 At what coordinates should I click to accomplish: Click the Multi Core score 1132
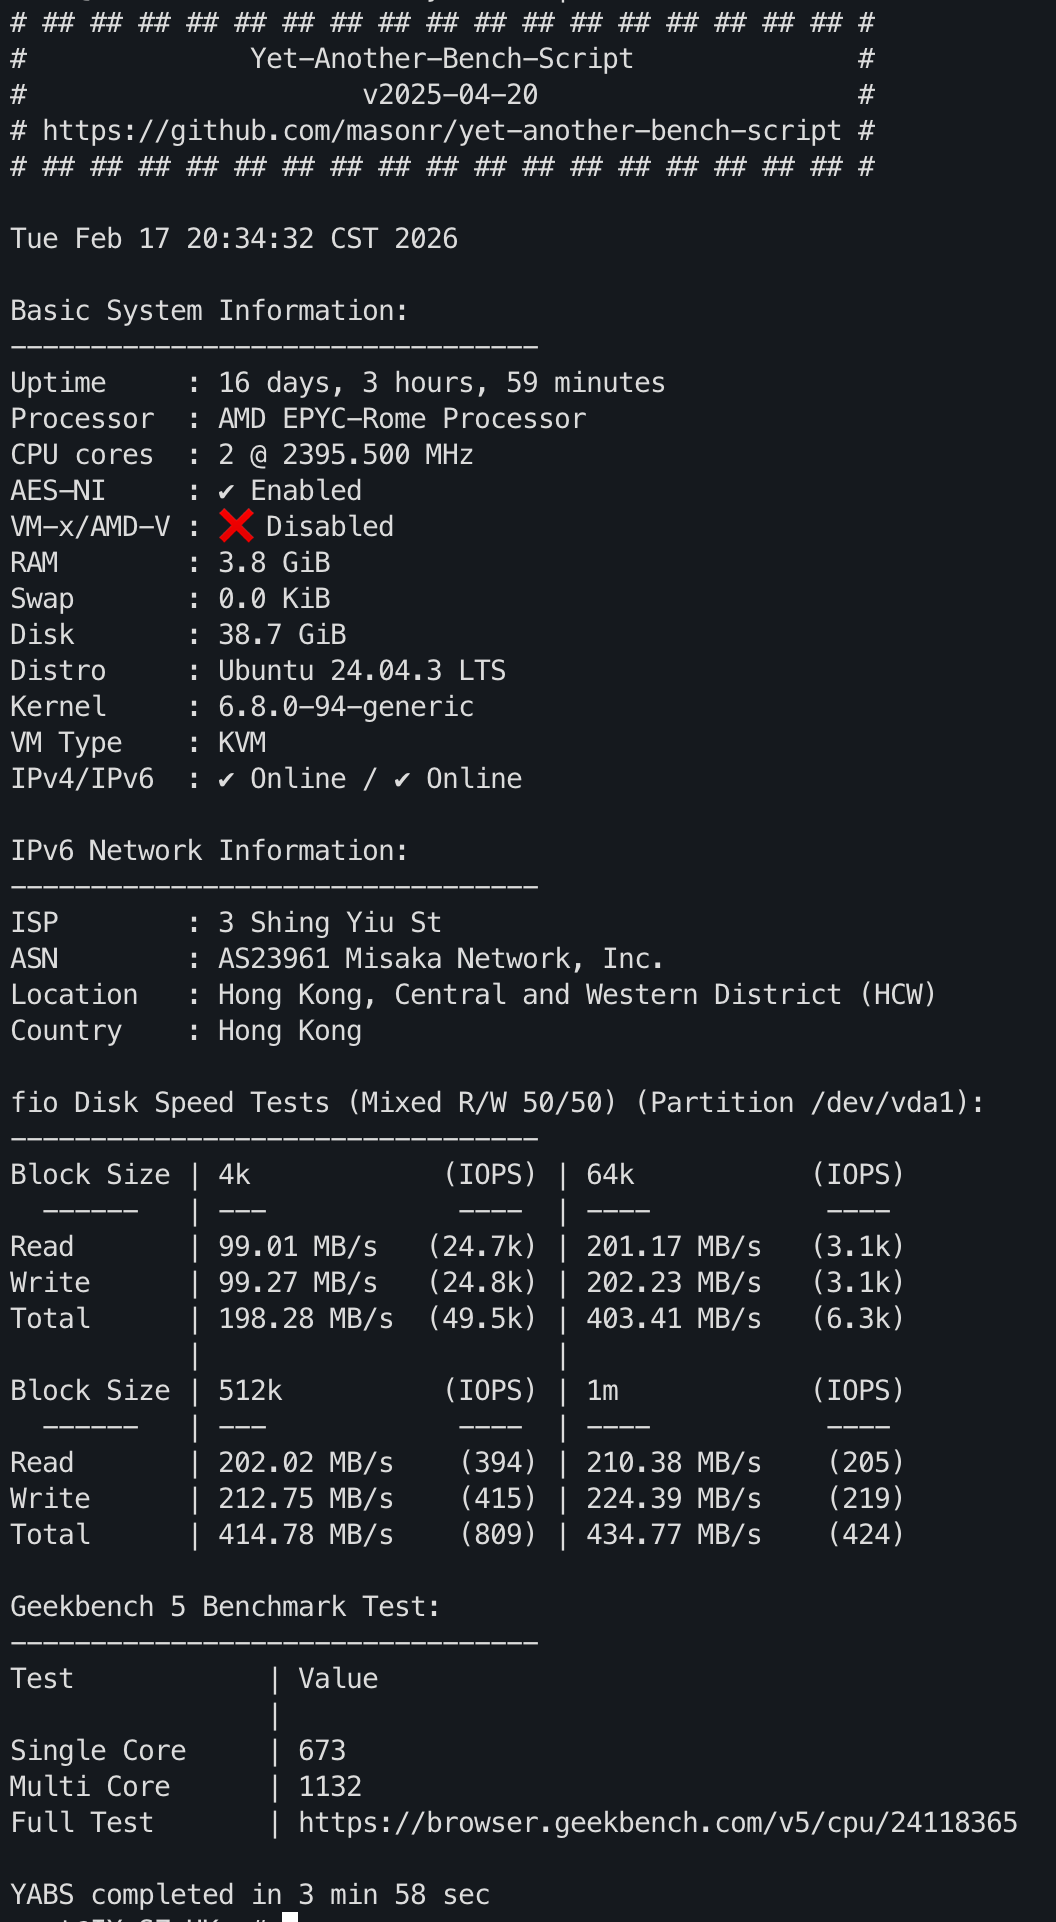point(330,1787)
